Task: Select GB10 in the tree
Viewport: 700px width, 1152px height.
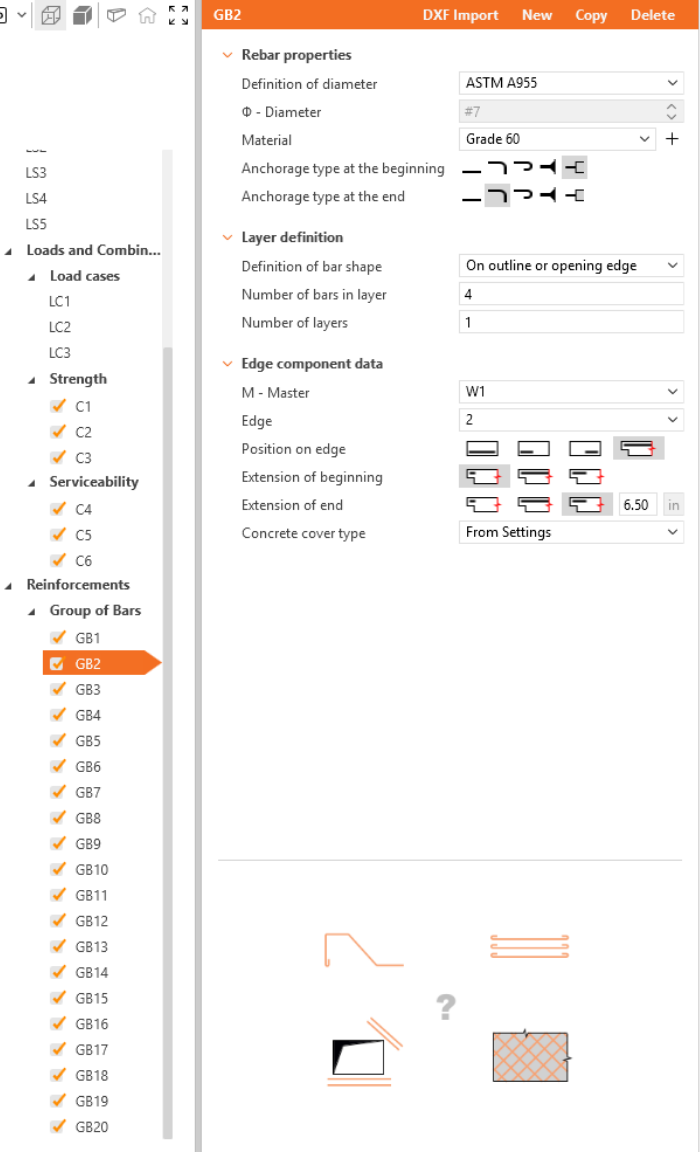Action: [x=92, y=870]
